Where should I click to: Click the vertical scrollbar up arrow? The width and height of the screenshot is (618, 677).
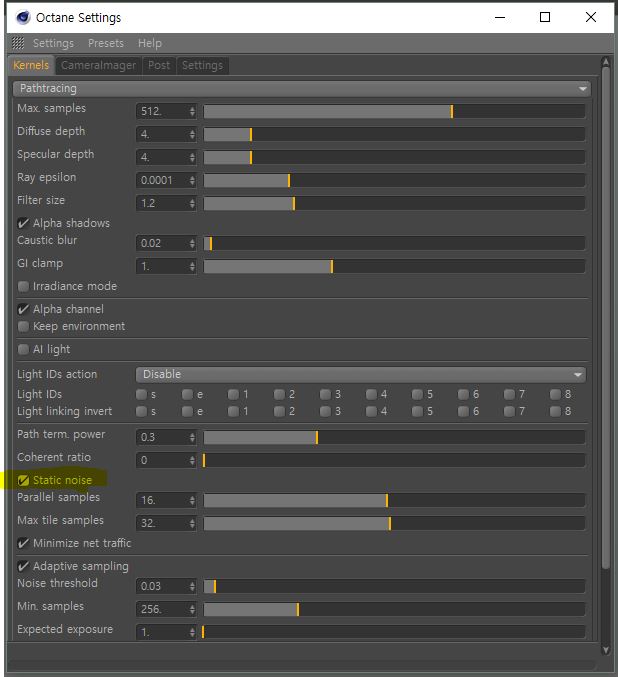click(x=606, y=63)
